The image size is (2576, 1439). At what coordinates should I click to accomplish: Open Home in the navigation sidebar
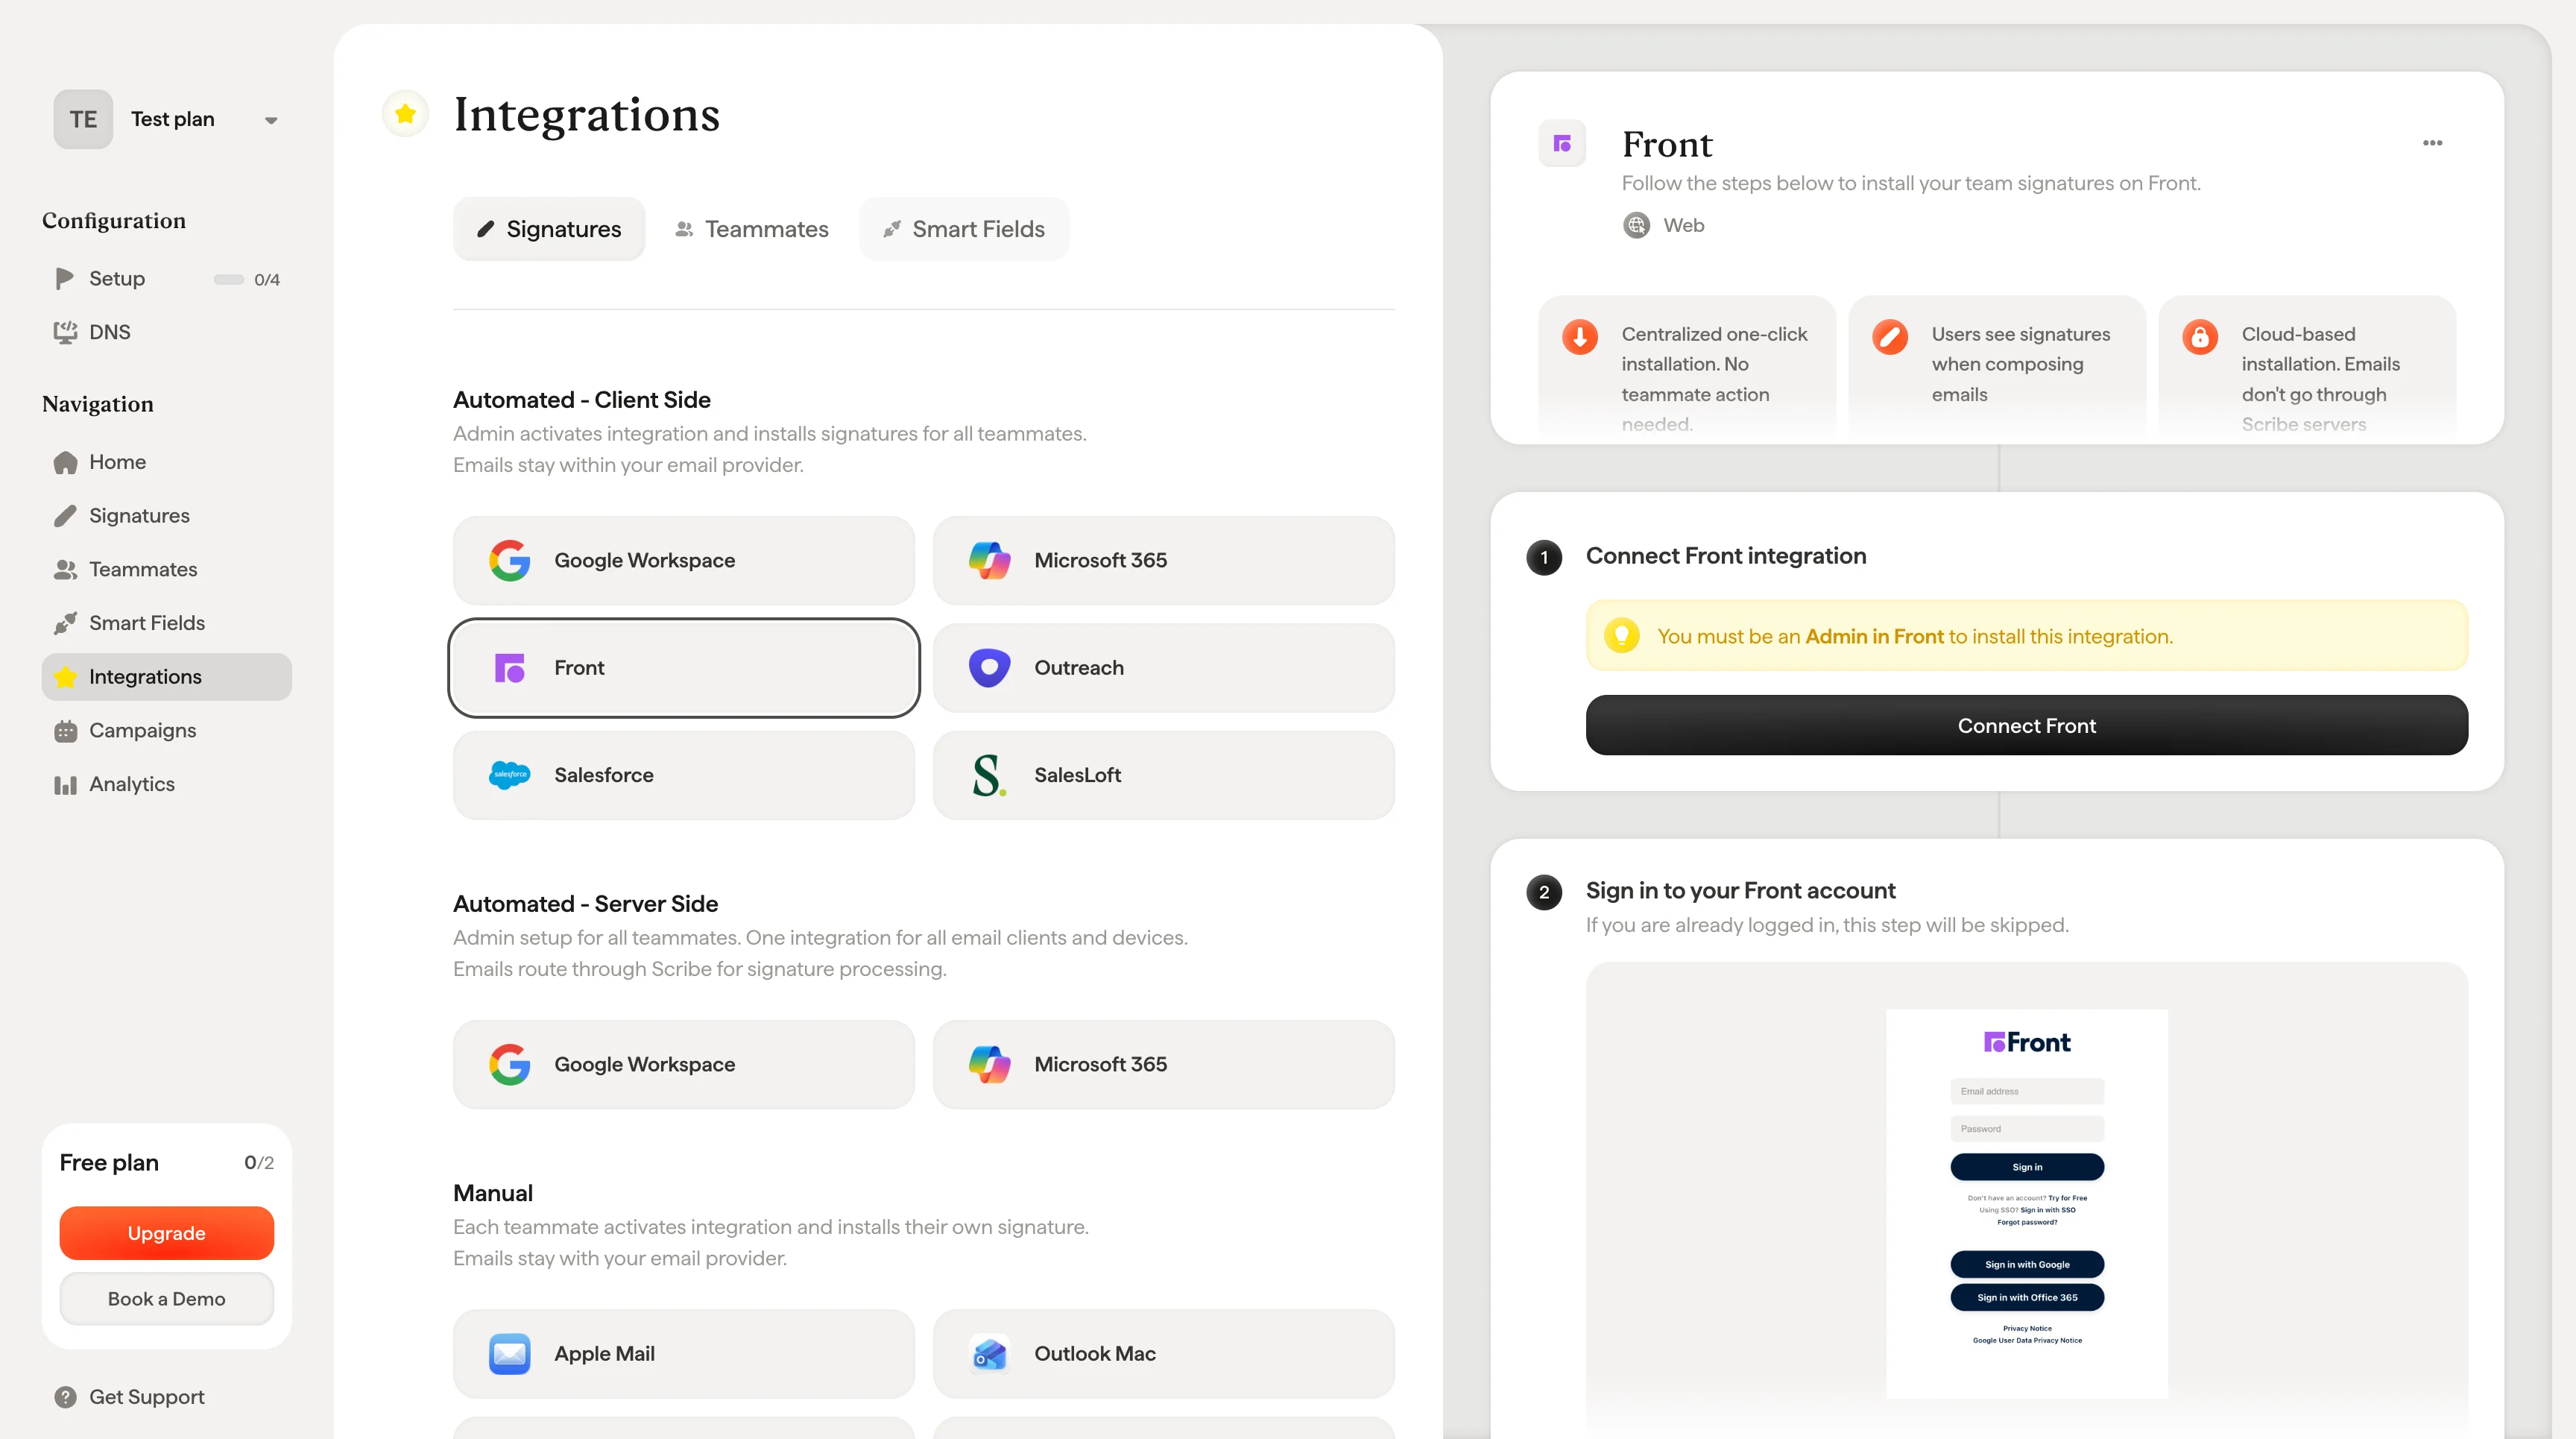(x=166, y=462)
